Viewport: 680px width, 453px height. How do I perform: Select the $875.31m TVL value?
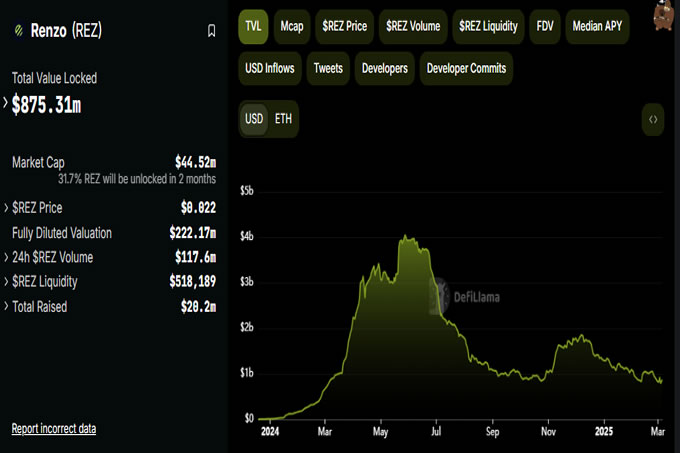coord(46,104)
